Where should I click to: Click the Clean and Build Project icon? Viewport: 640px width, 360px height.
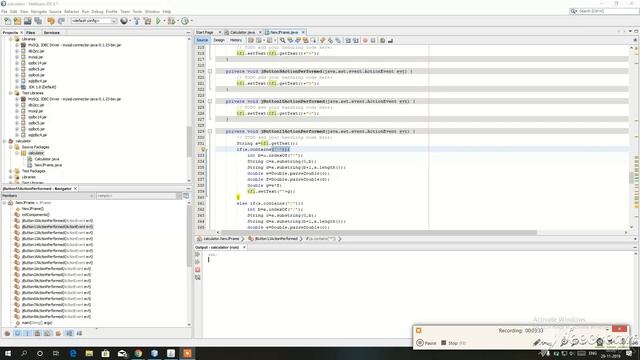[x=147, y=21]
